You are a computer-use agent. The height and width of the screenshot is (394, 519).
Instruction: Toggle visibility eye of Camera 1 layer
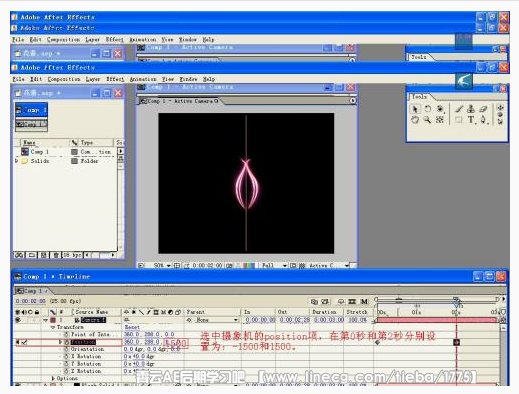pyautogui.click(x=18, y=320)
